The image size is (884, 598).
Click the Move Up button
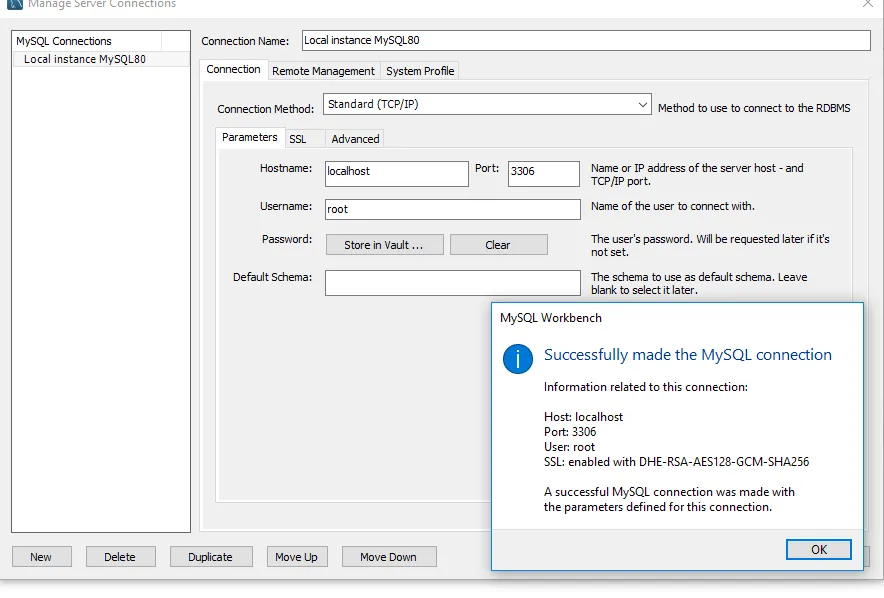(x=297, y=557)
